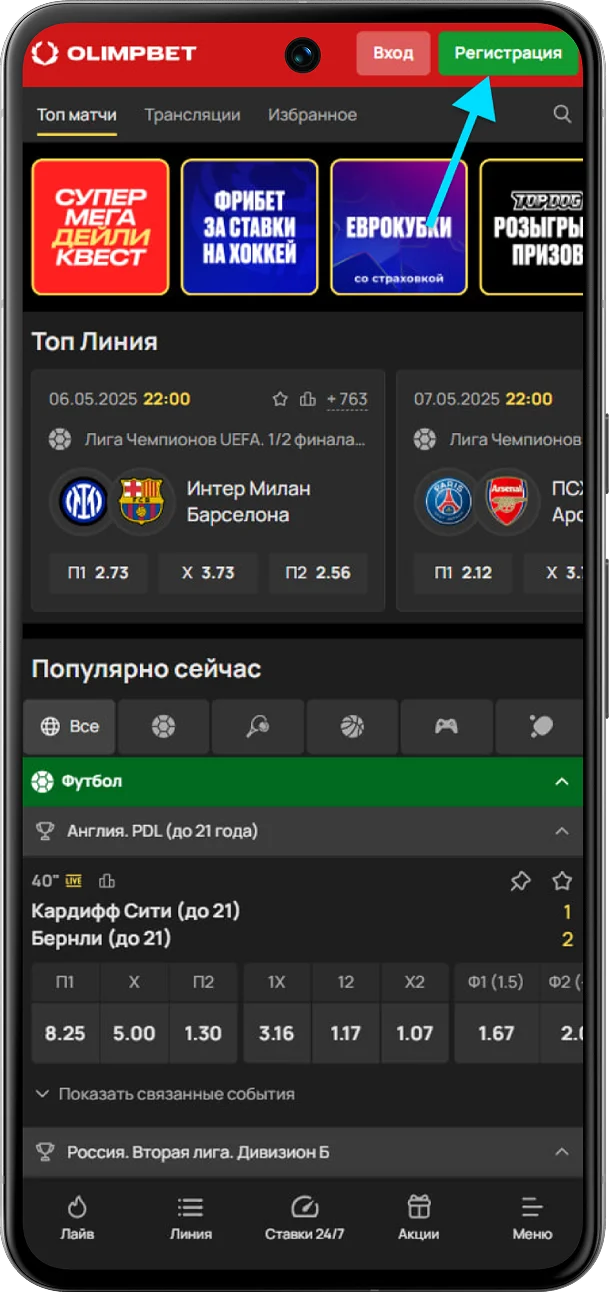Select П1 odds 2.73 for Inter Milan

99,573
